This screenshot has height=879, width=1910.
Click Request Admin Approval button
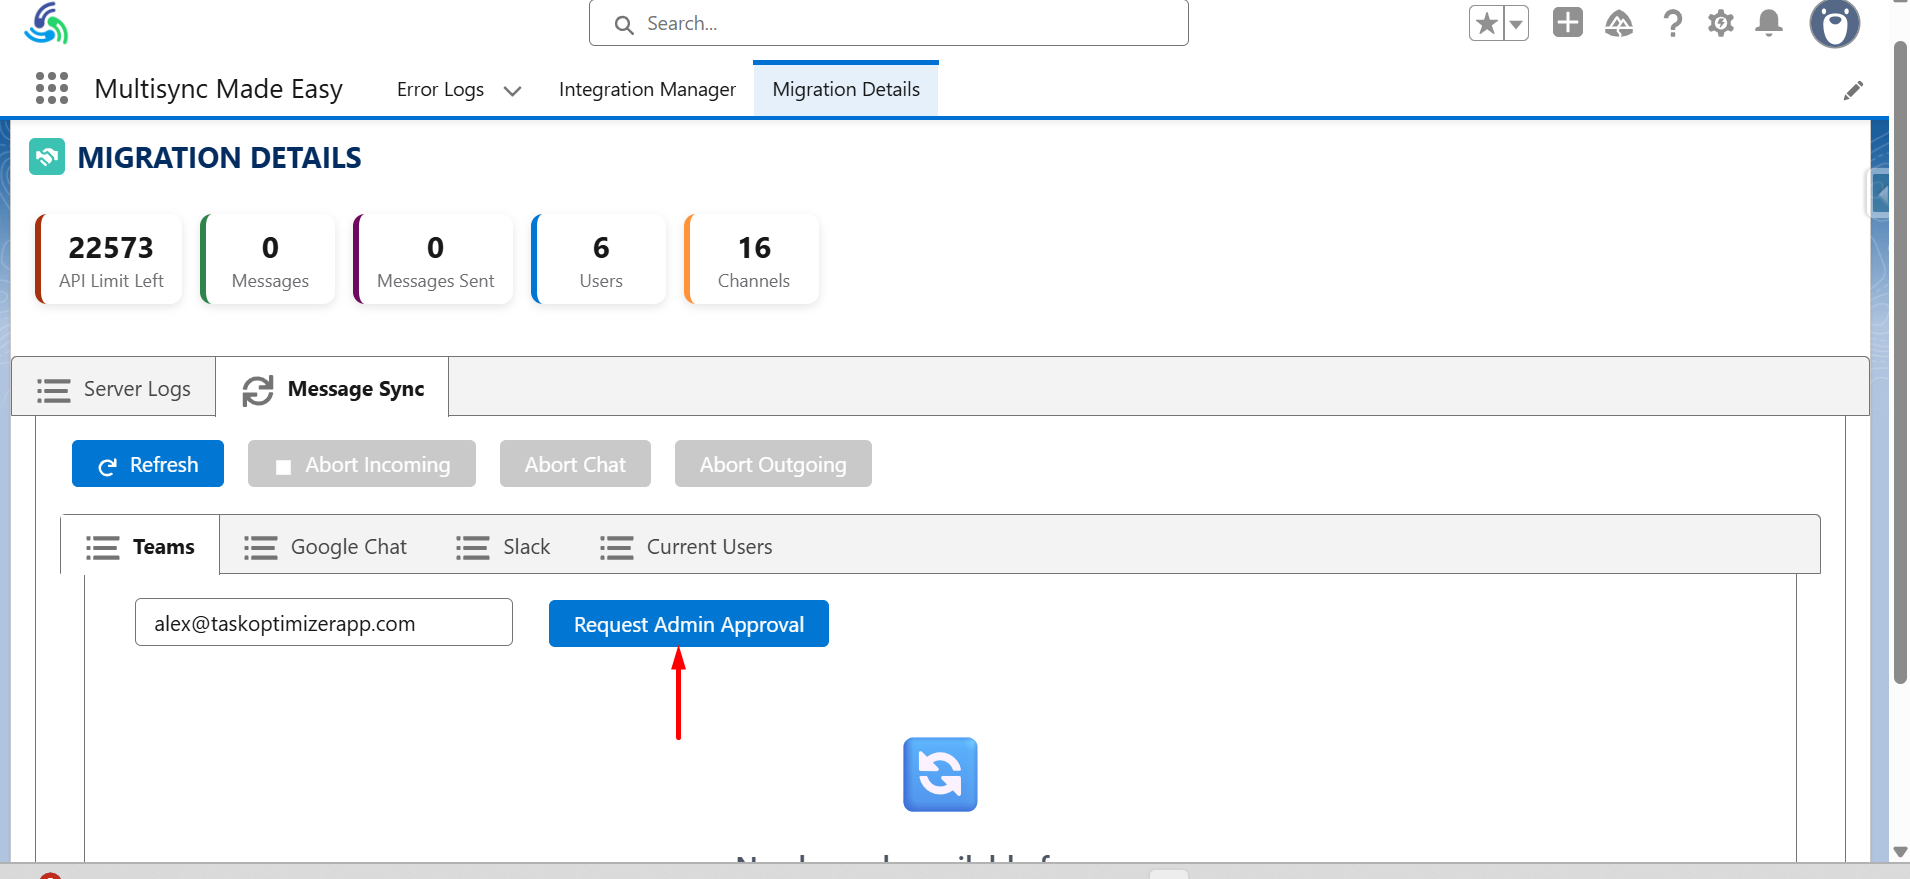click(x=689, y=624)
